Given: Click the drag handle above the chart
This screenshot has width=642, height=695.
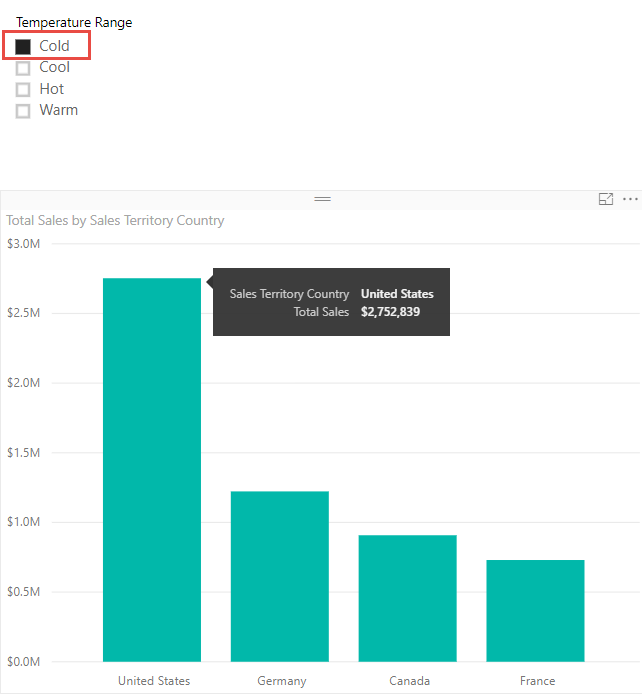Looking at the screenshot, I should point(322,200).
